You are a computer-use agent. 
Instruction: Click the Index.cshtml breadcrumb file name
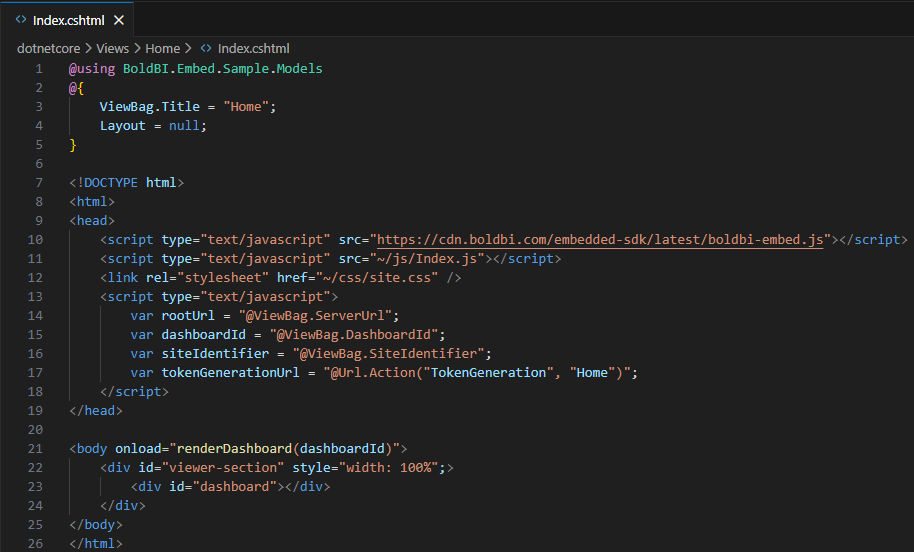[x=253, y=48]
